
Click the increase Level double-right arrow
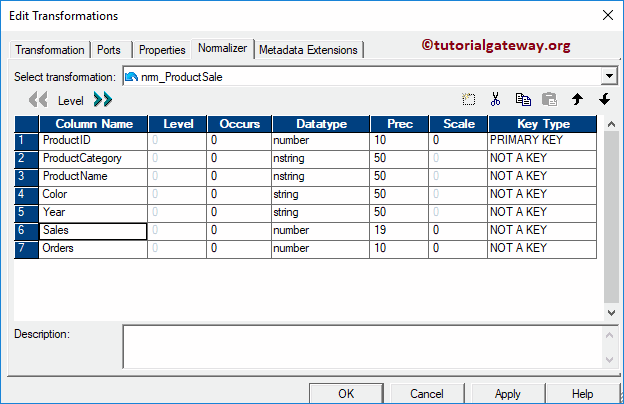point(103,100)
